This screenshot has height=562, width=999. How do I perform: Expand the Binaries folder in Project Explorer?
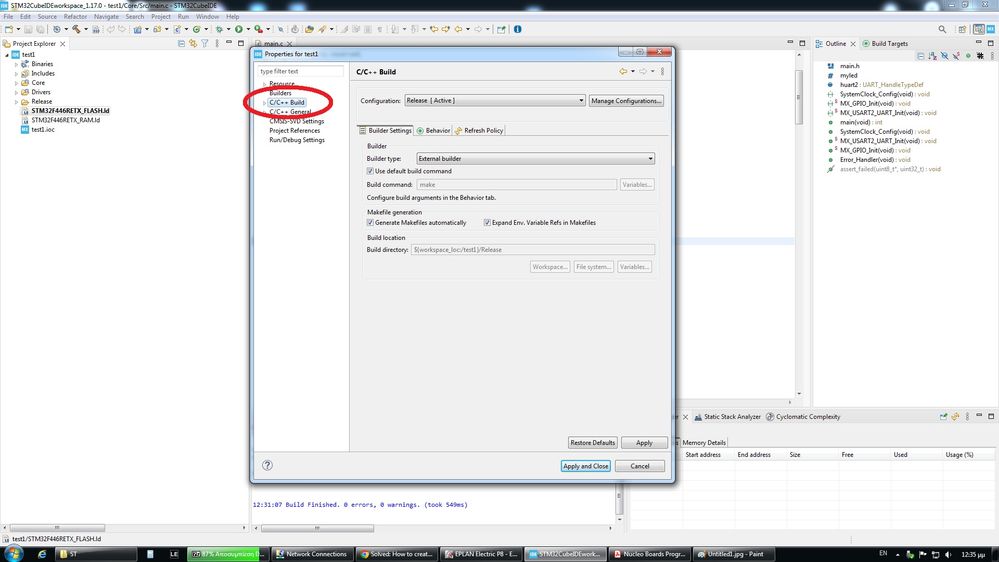coord(17,64)
